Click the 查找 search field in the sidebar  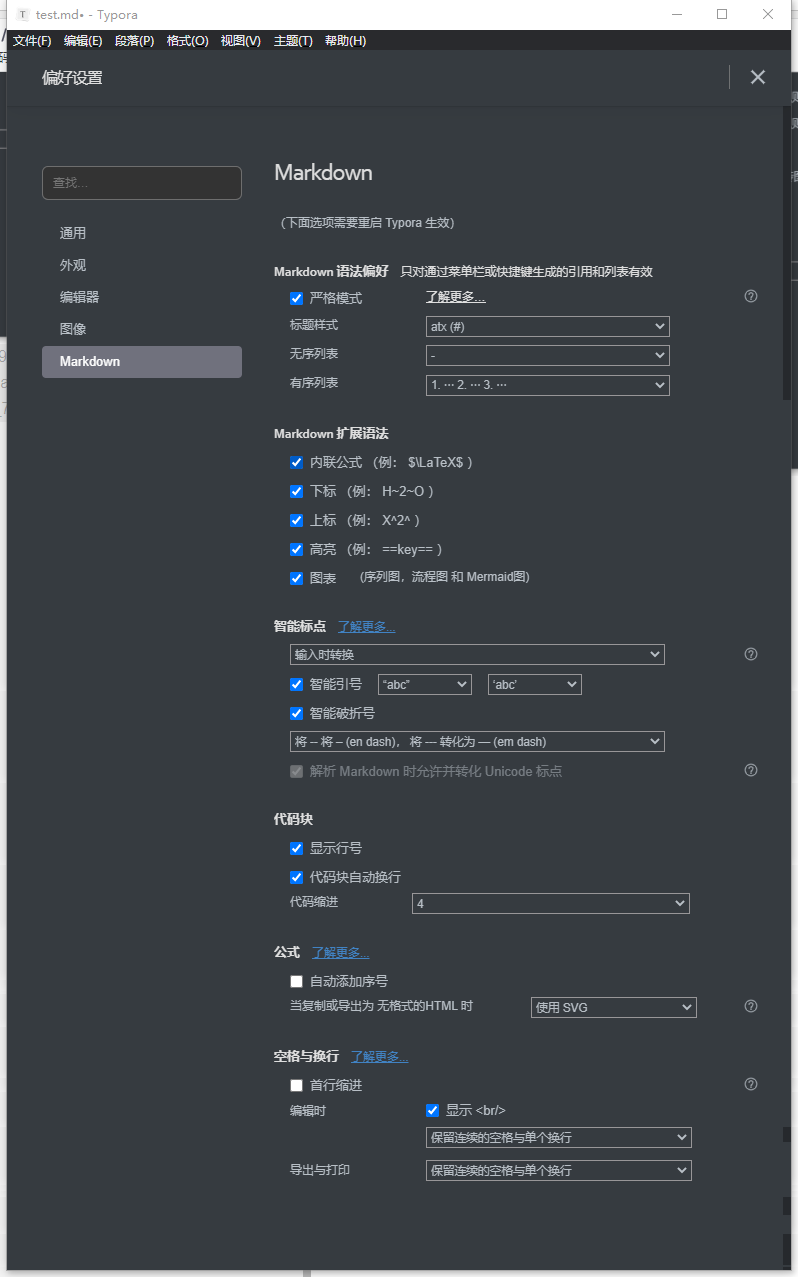coord(141,182)
